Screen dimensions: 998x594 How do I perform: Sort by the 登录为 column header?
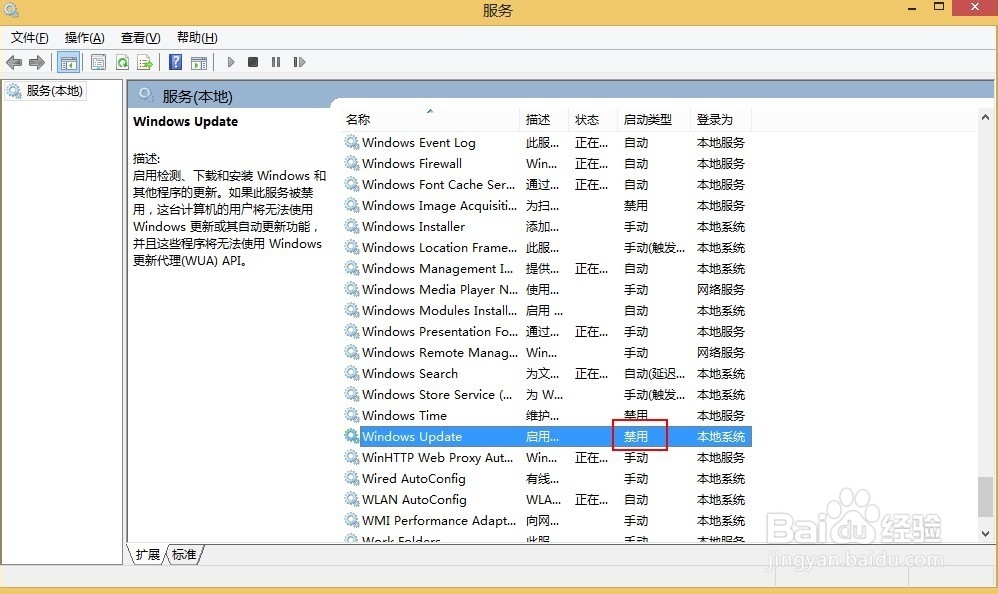point(722,120)
